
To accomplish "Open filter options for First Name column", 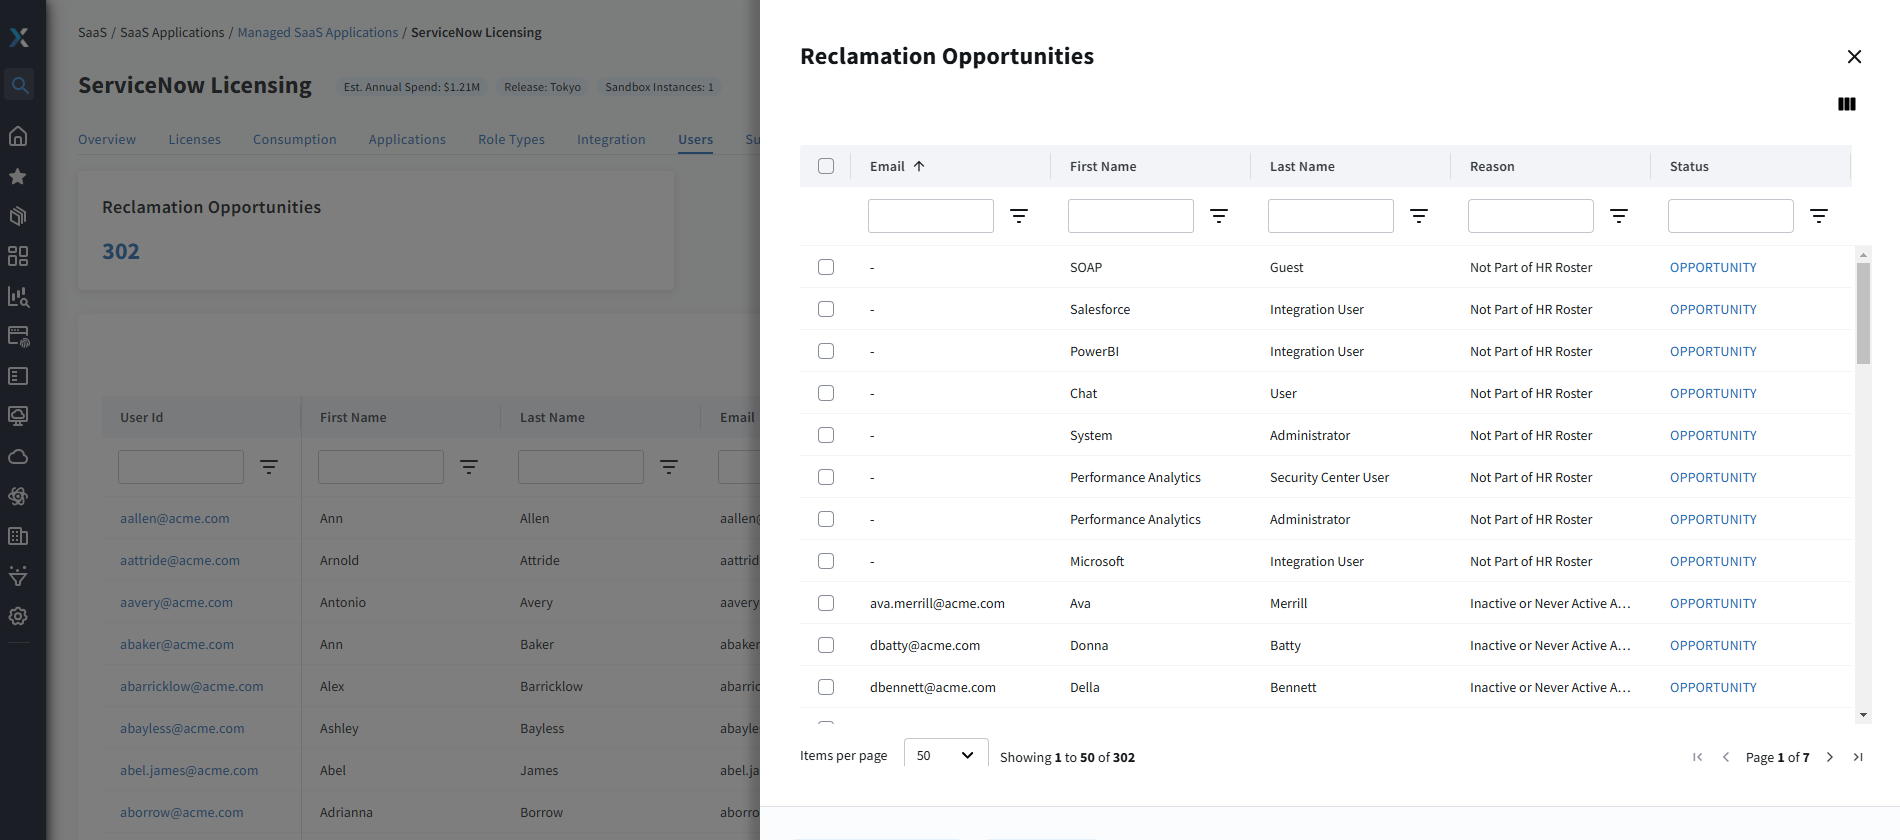I will pyautogui.click(x=1218, y=216).
